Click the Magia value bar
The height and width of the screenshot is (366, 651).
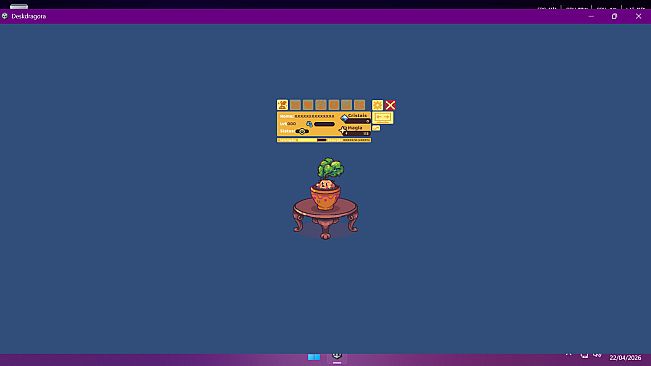(357, 133)
